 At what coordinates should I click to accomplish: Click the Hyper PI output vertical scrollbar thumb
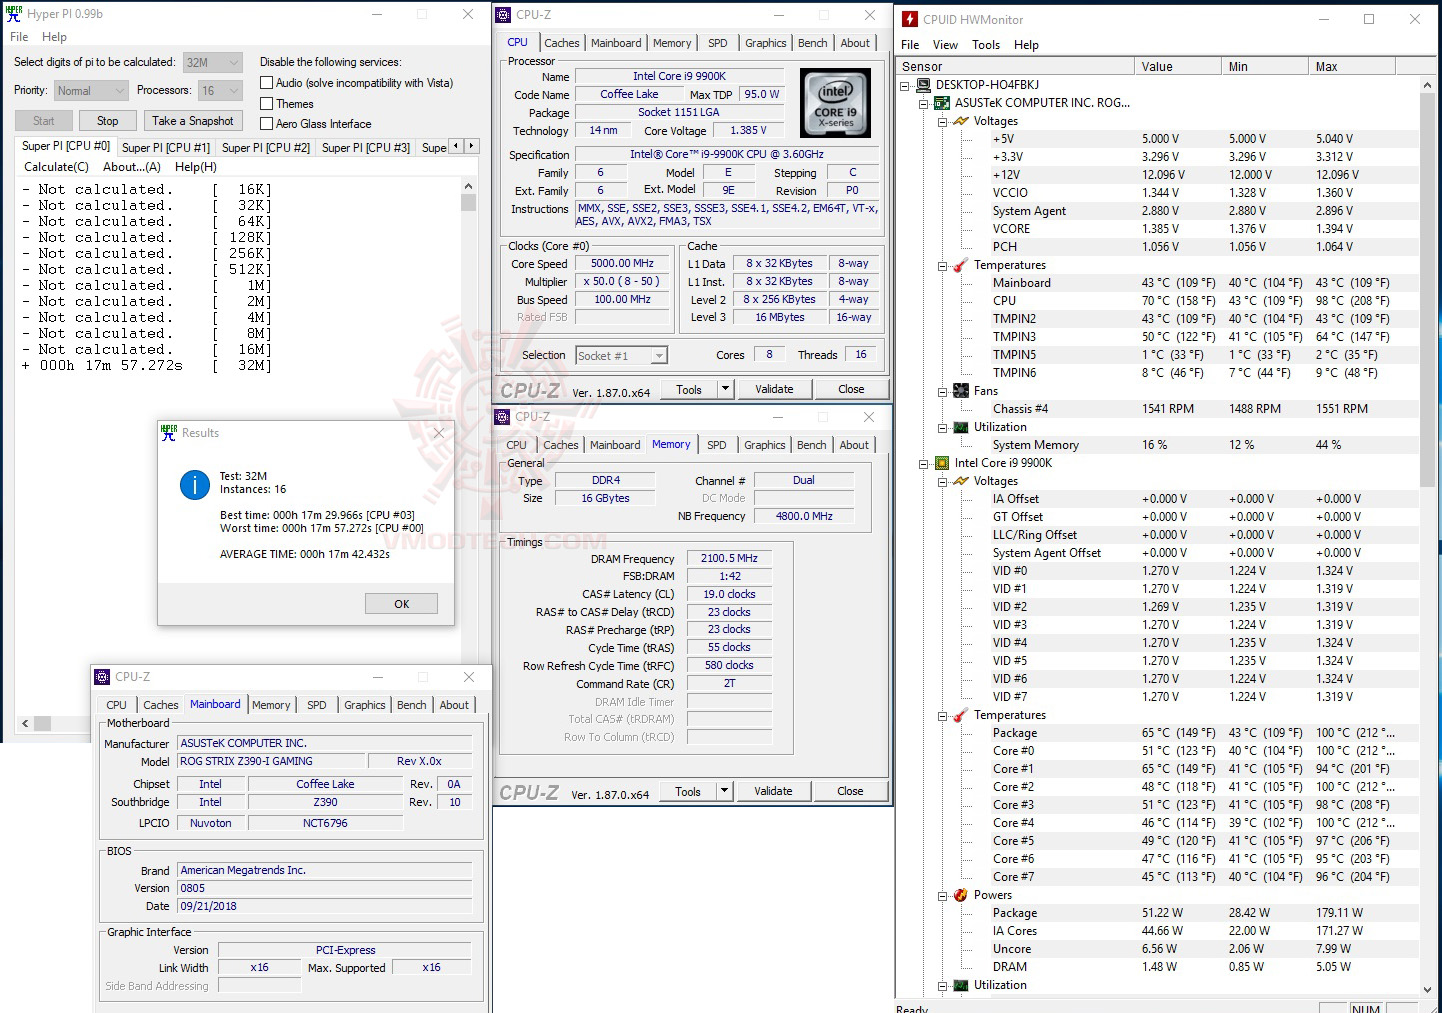click(x=468, y=203)
